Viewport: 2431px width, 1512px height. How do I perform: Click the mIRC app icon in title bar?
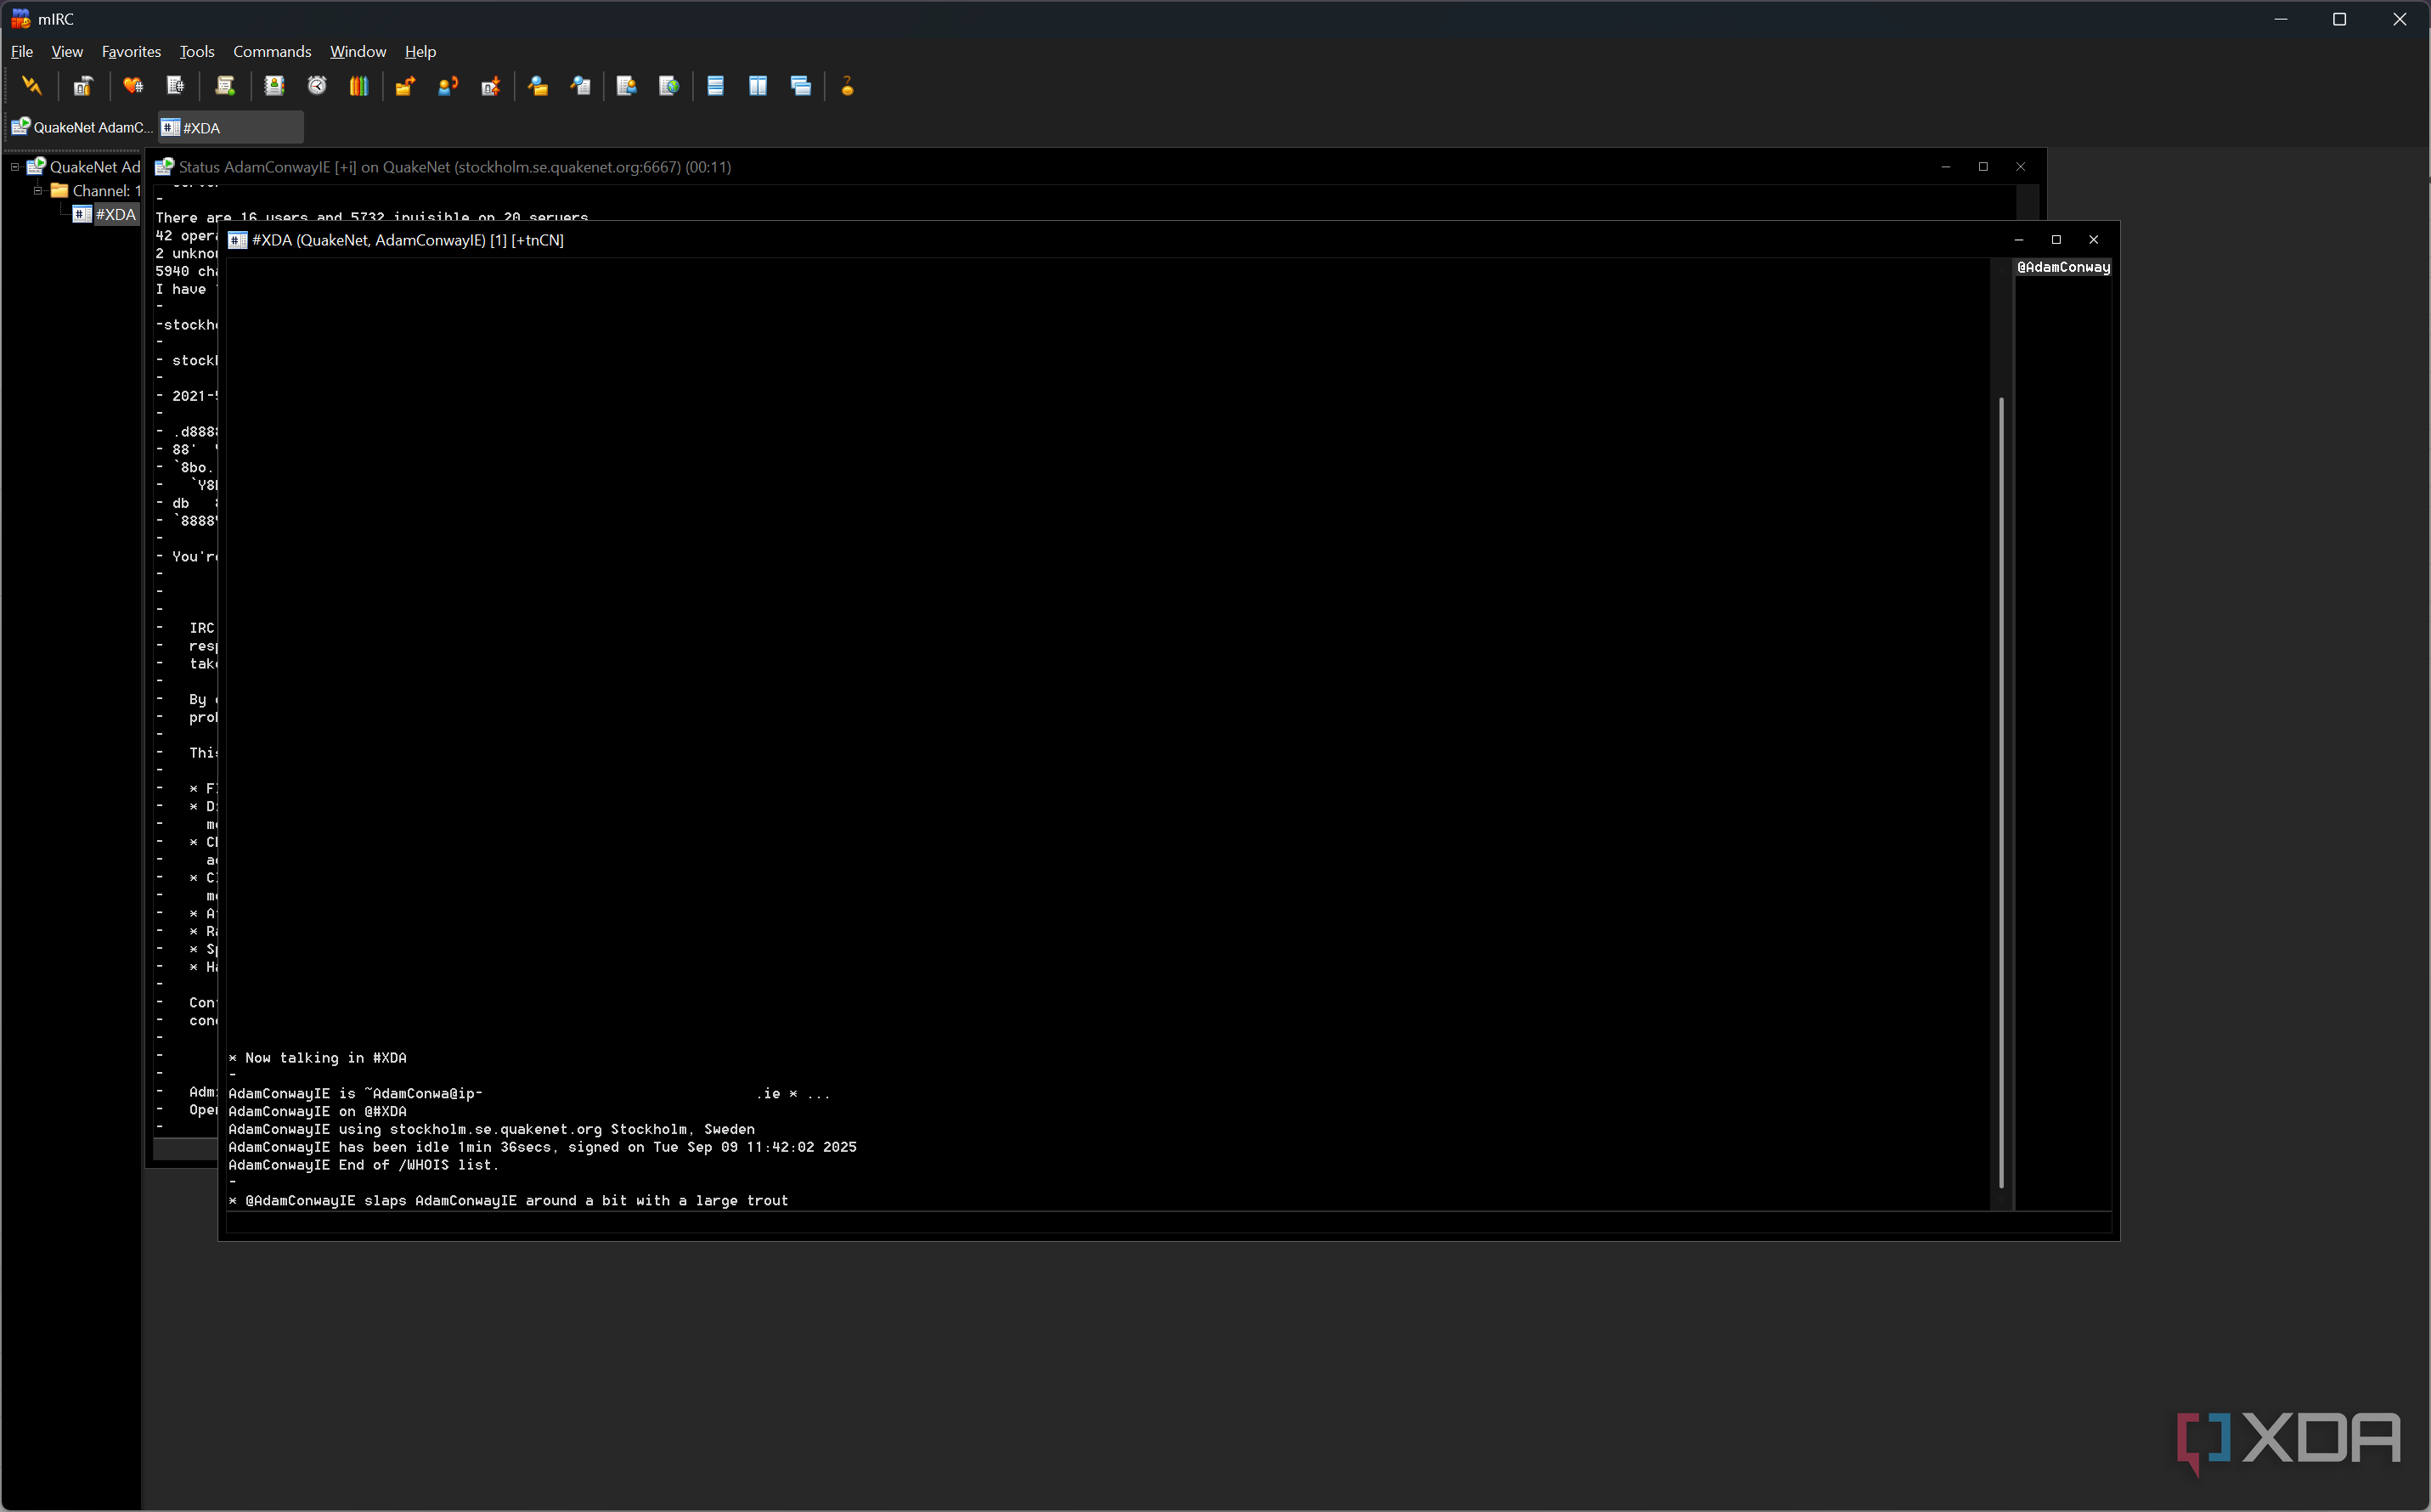click(21, 19)
